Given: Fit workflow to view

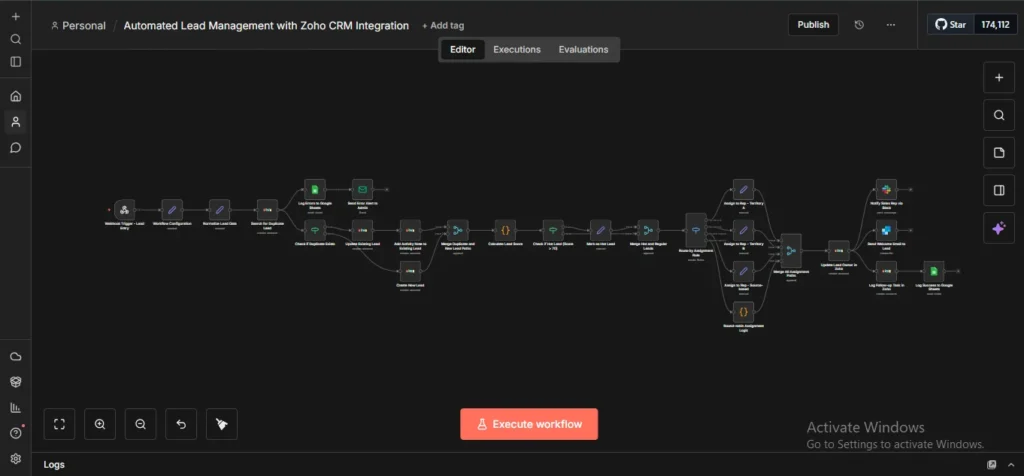Looking at the screenshot, I should click(x=59, y=424).
